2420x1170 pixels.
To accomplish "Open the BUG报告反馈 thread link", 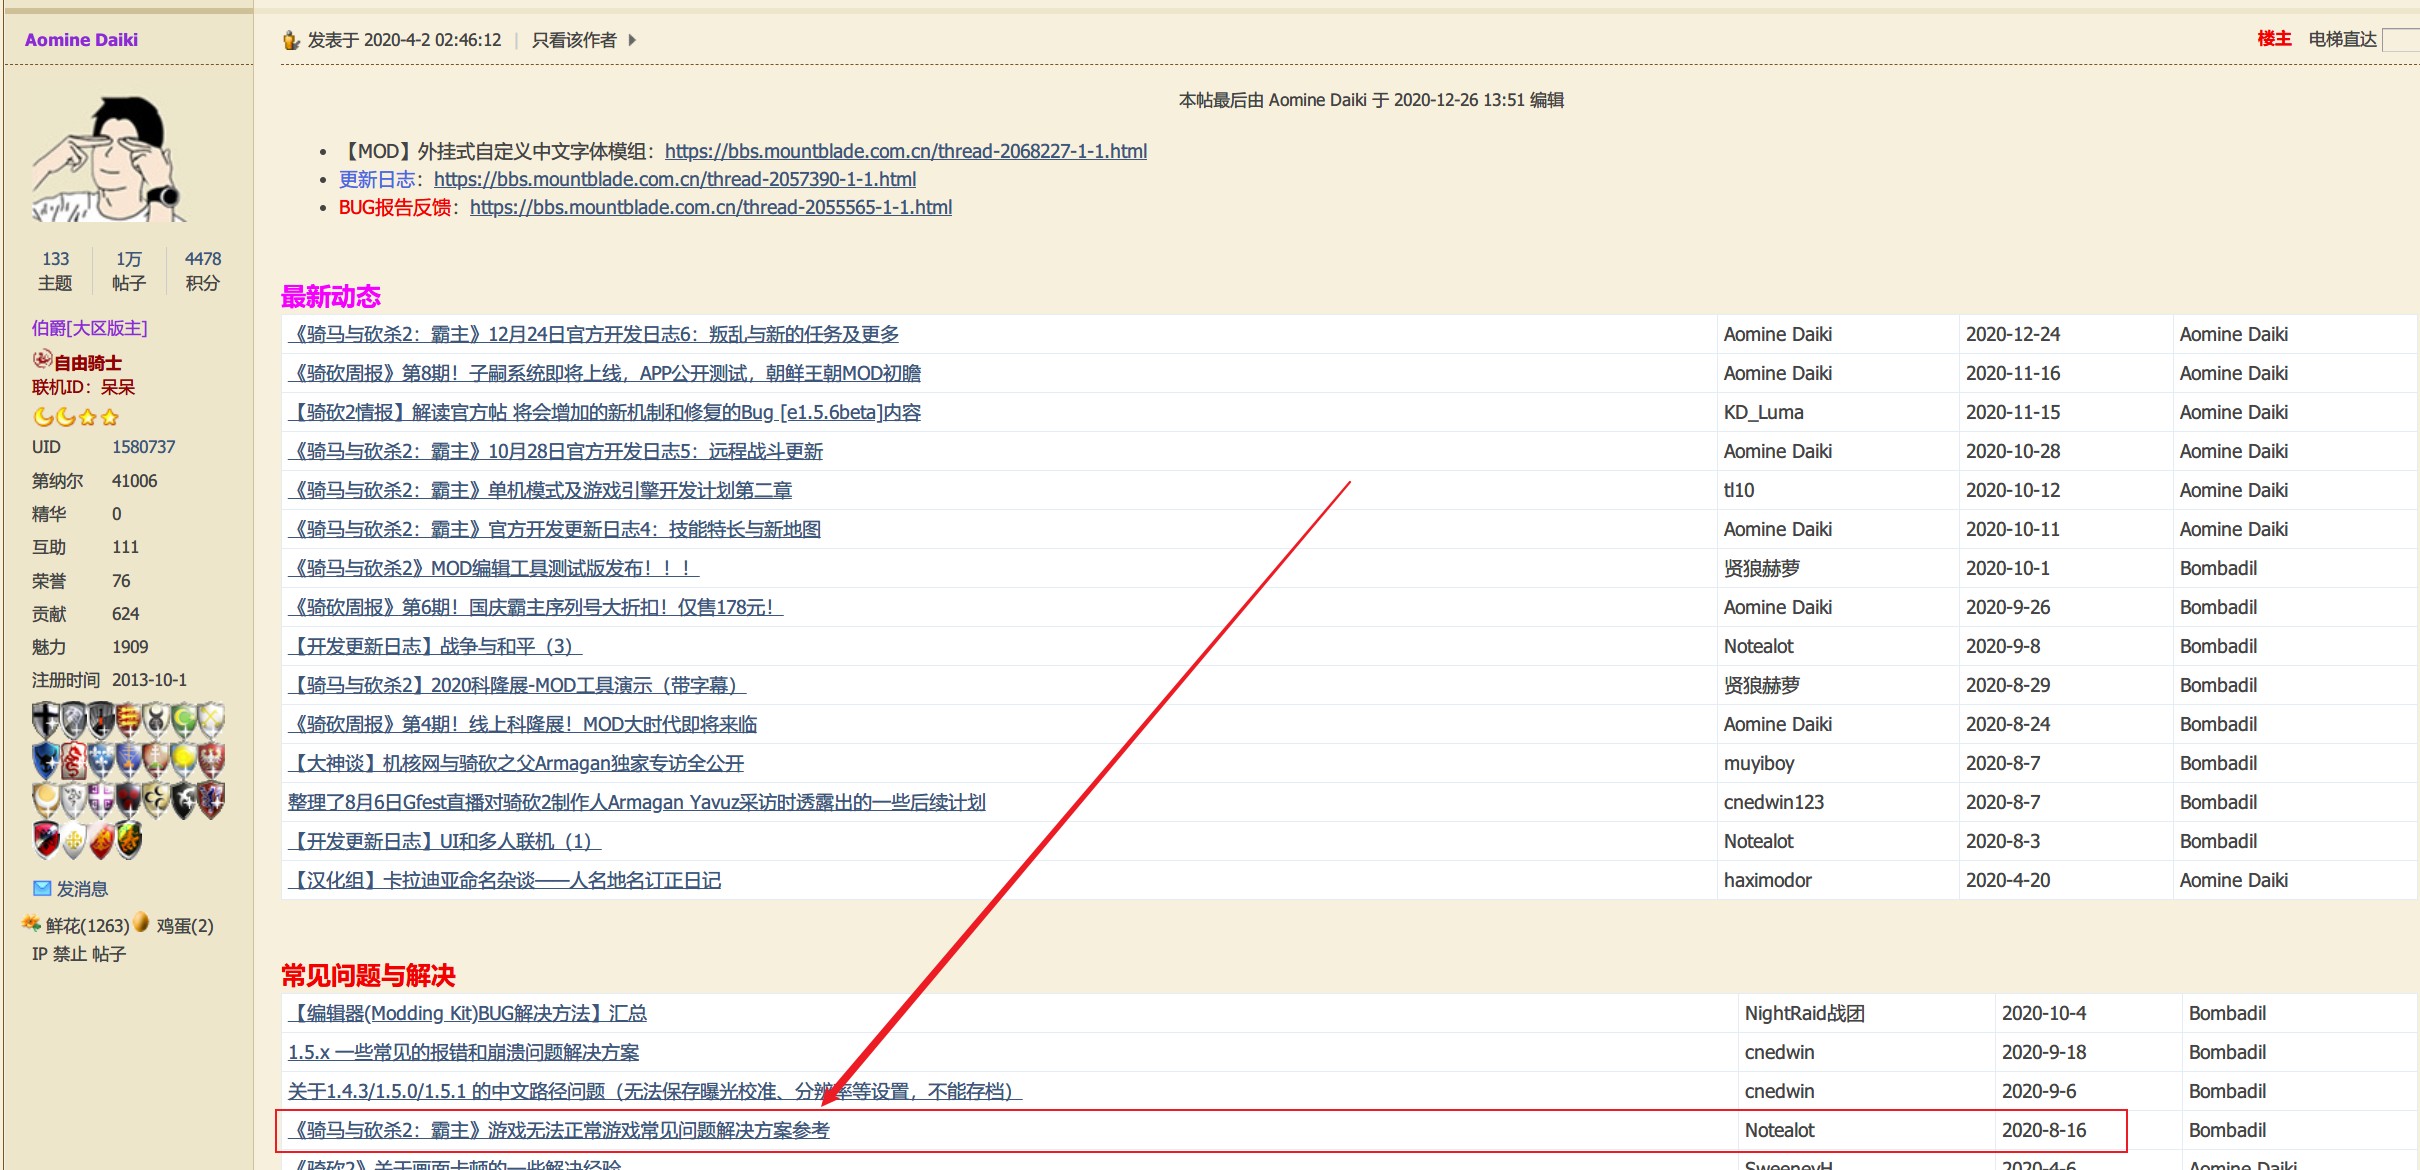I will (x=710, y=207).
